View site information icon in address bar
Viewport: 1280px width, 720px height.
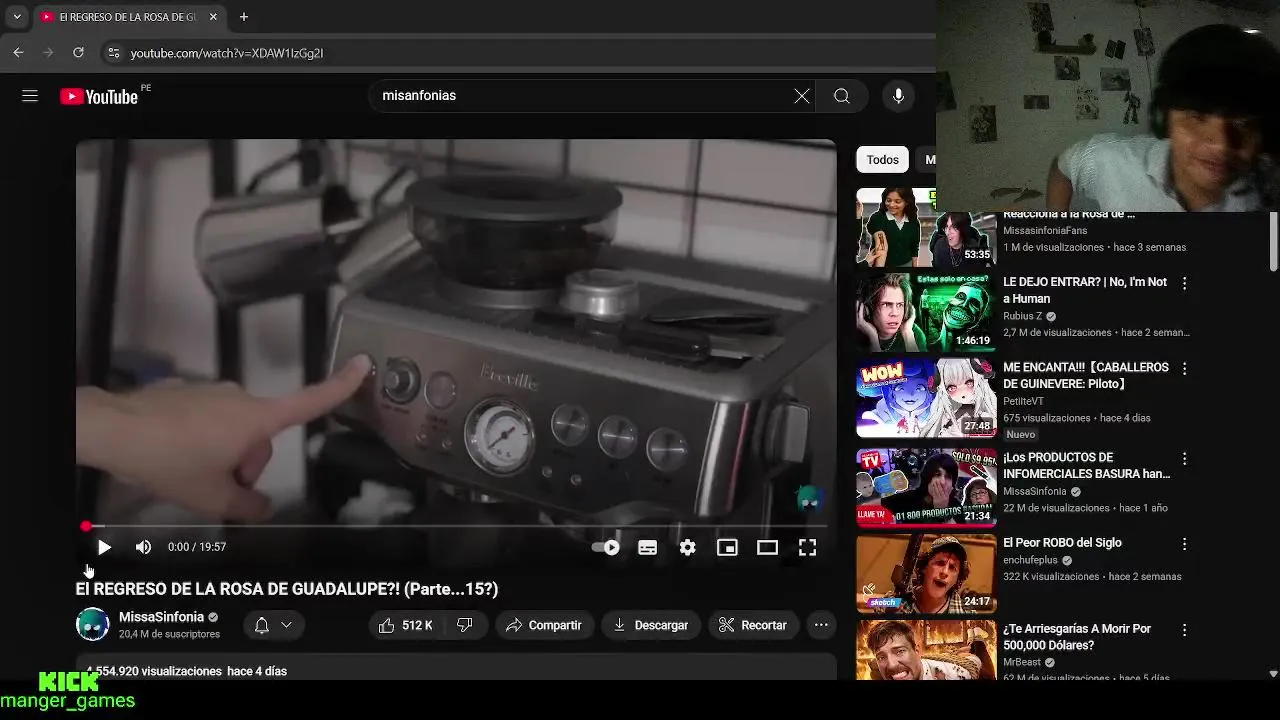pos(113,53)
